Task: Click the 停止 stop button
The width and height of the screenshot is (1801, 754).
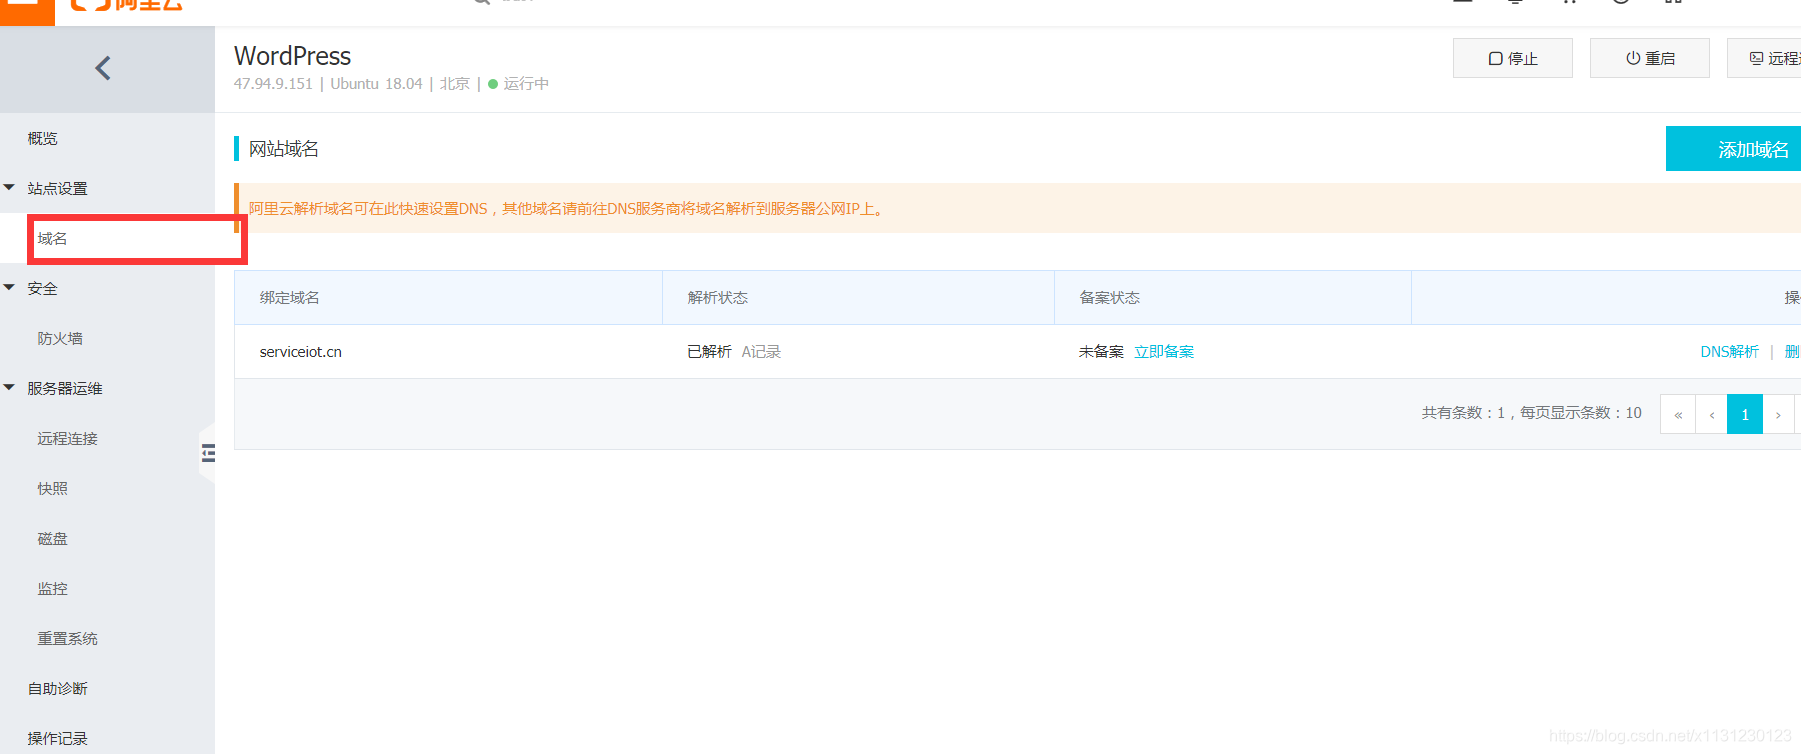Action: (x=1512, y=58)
